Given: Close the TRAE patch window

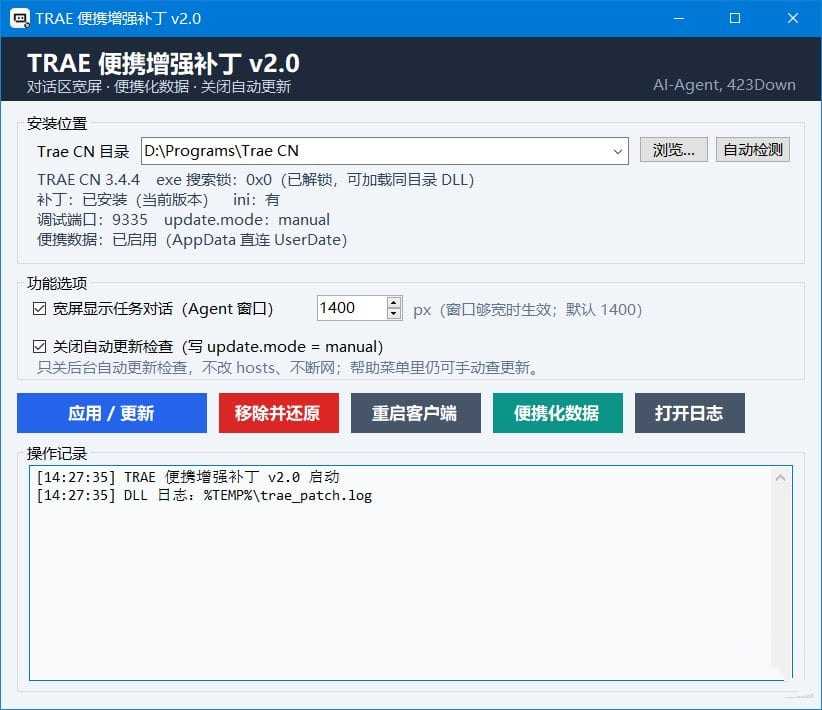Looking at the screenshot, I should click(x=793, y=18).
